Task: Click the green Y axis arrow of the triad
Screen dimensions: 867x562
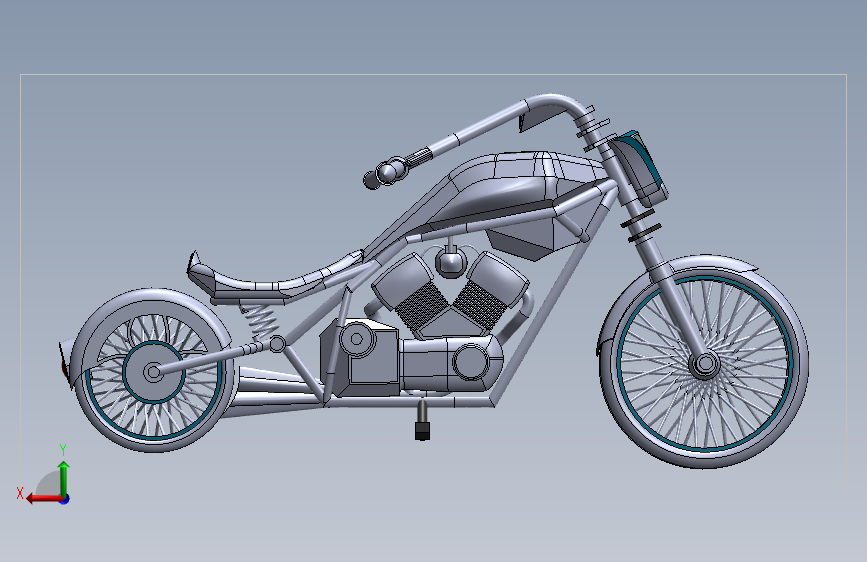Action: 64,479
